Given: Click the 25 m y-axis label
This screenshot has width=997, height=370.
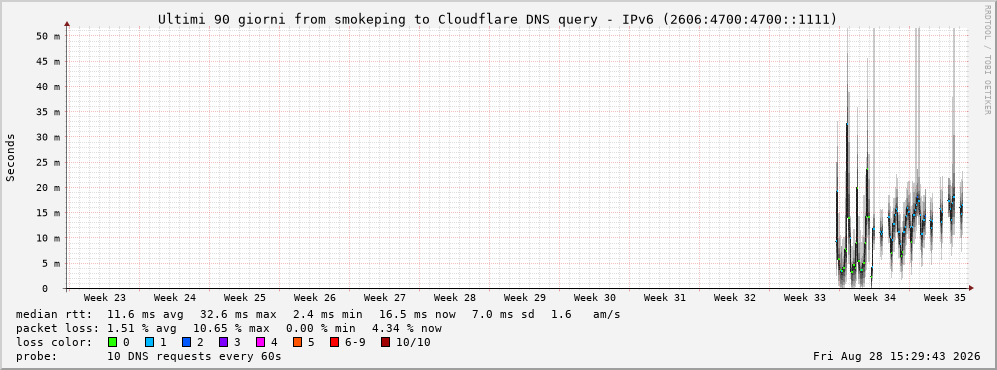Looking at the screenshot, I should click(x=48, y=162).
